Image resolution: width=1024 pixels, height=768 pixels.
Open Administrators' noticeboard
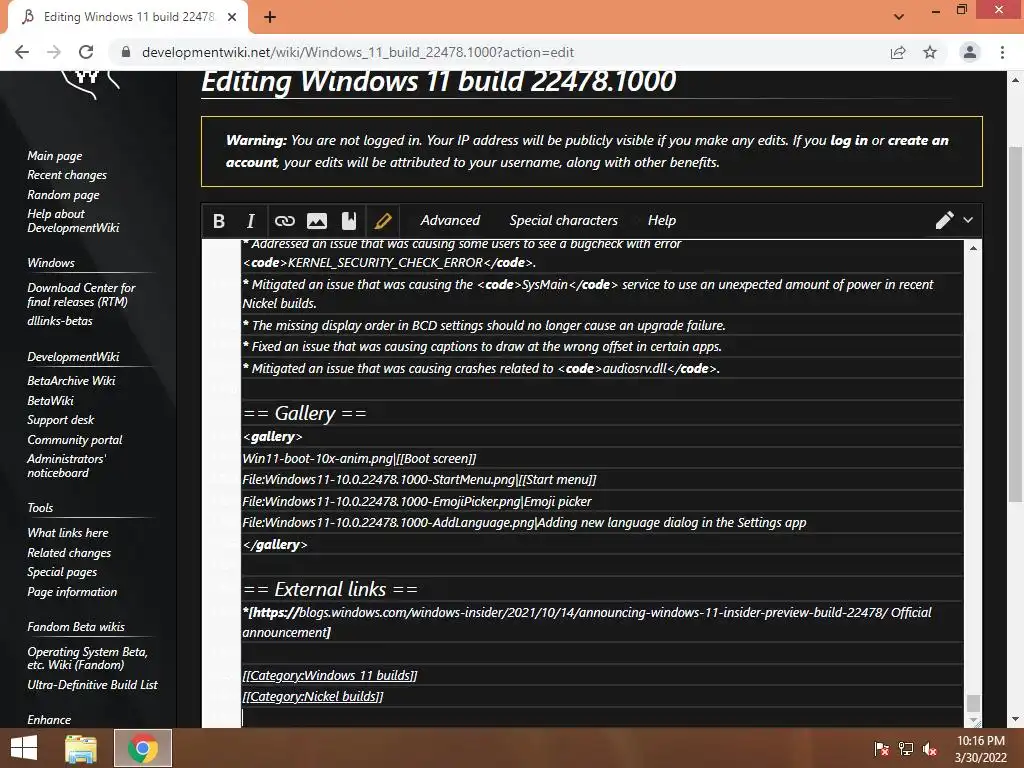[66, 466]
